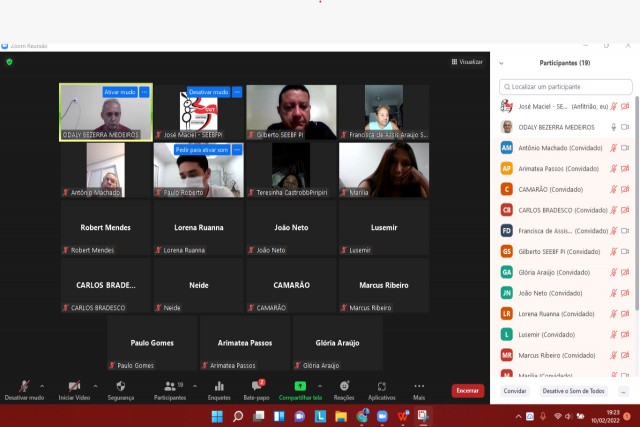Toggle camera for ODALY BEZERRA MEDEIROS in list
The image size is (640, 427).
click(625, 127)
